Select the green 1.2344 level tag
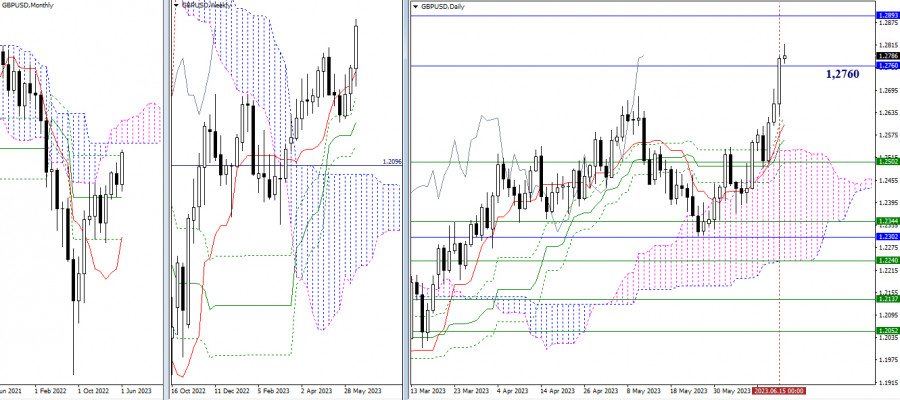Viewport: 900px width, 400px height. 887,221
